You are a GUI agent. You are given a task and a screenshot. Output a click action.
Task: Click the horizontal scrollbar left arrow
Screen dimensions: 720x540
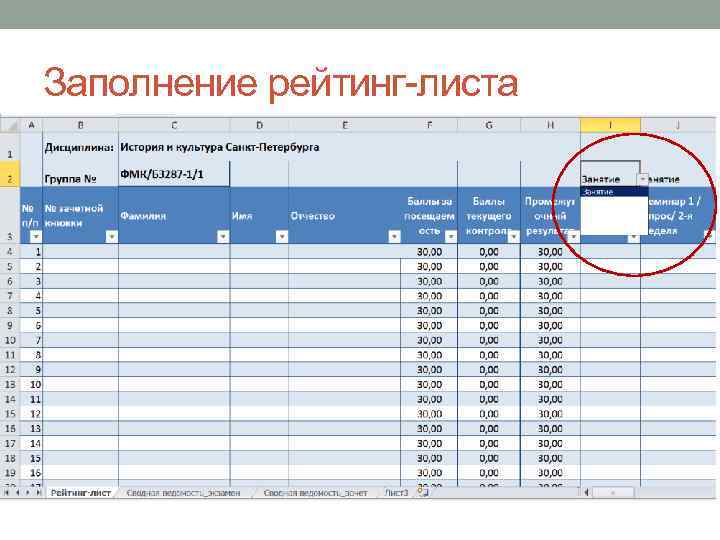point(586,492)
